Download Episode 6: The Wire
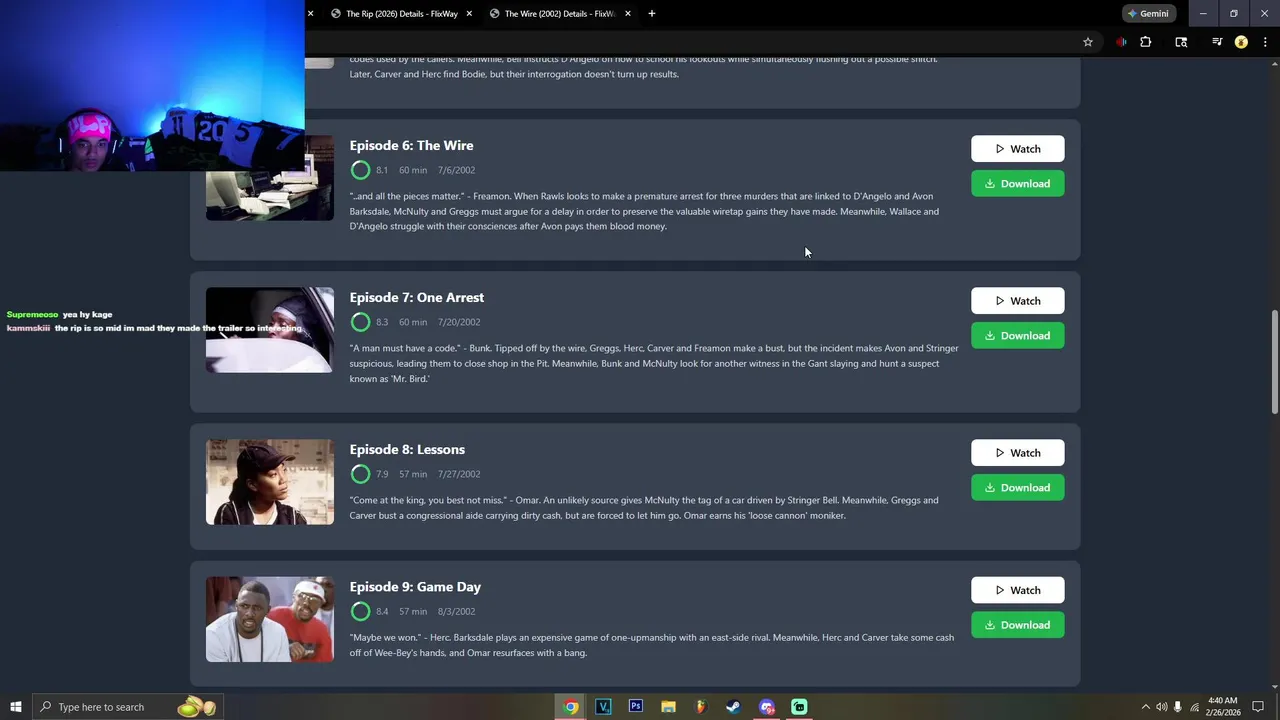This screenshot has width=1280, height=720. 1017,184
